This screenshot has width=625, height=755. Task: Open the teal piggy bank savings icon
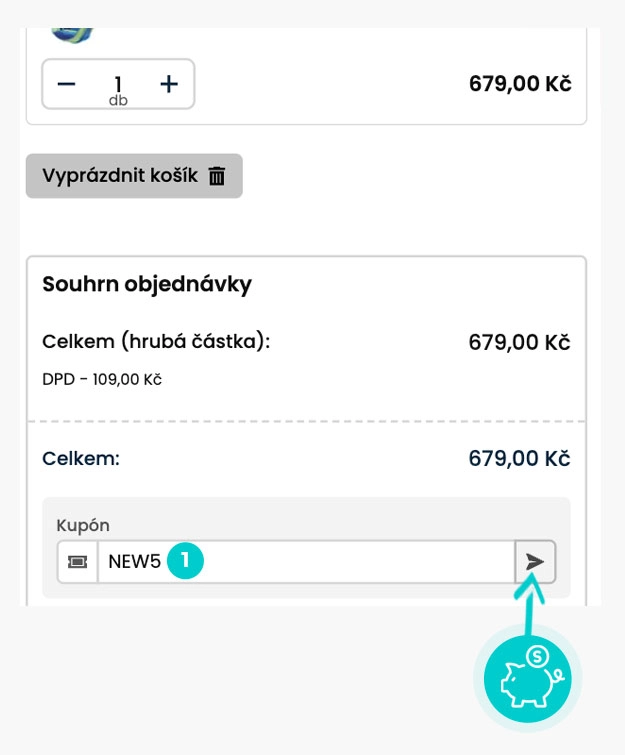(x=527, y=676)
